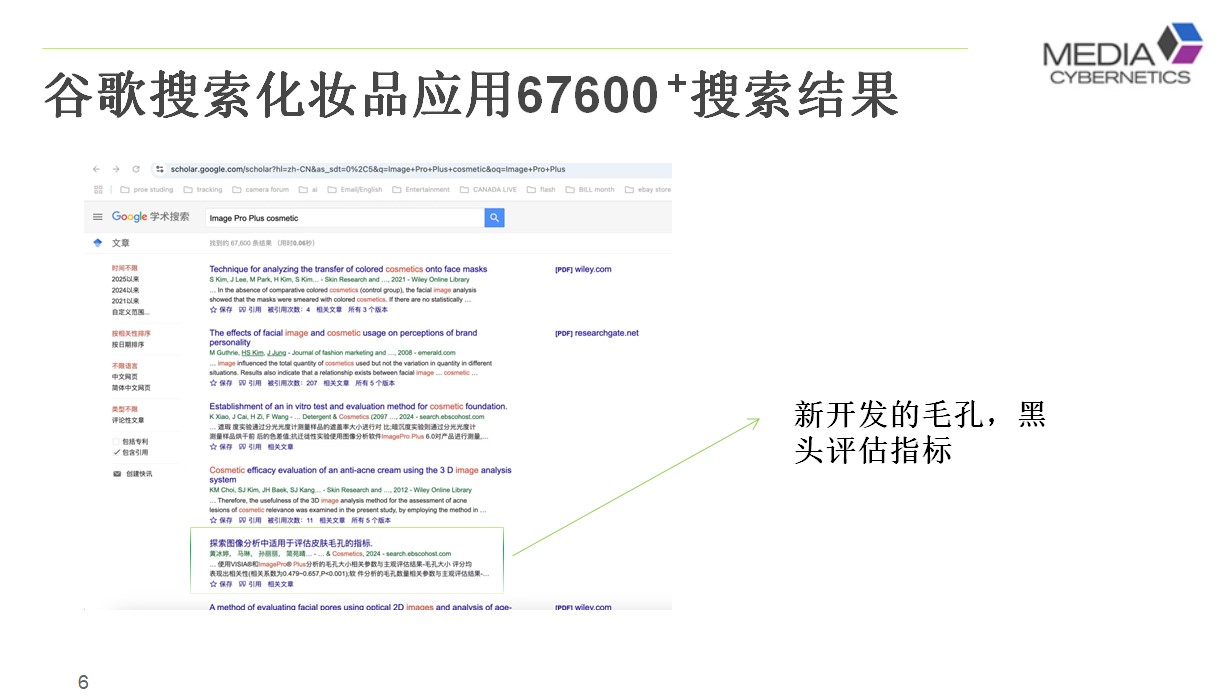Click the browser reload icon

point(135,170)
